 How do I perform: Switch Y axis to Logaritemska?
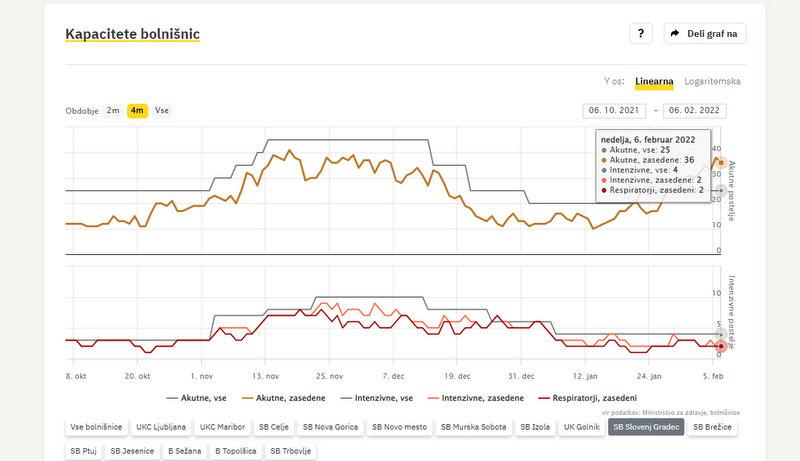pos(713,81)
